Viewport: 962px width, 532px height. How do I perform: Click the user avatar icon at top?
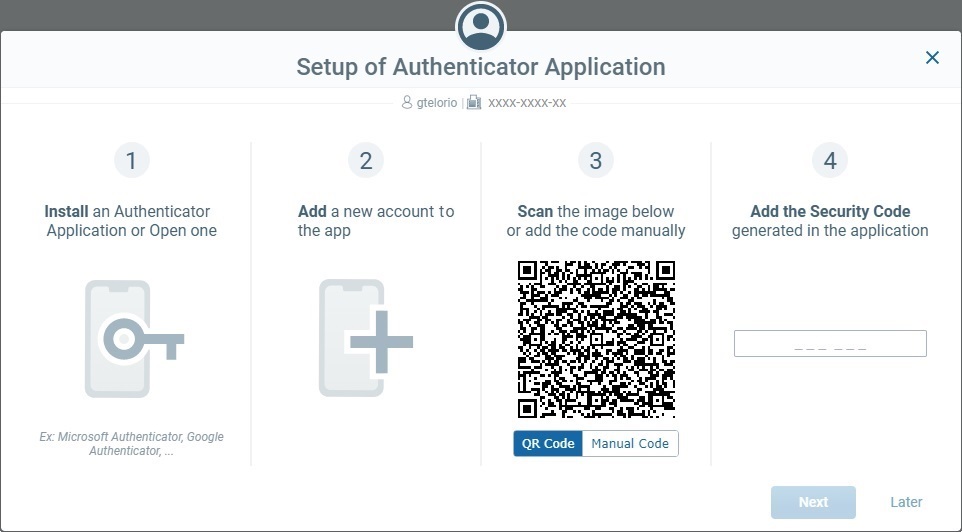pyautogui.click(x=481, y=26)
